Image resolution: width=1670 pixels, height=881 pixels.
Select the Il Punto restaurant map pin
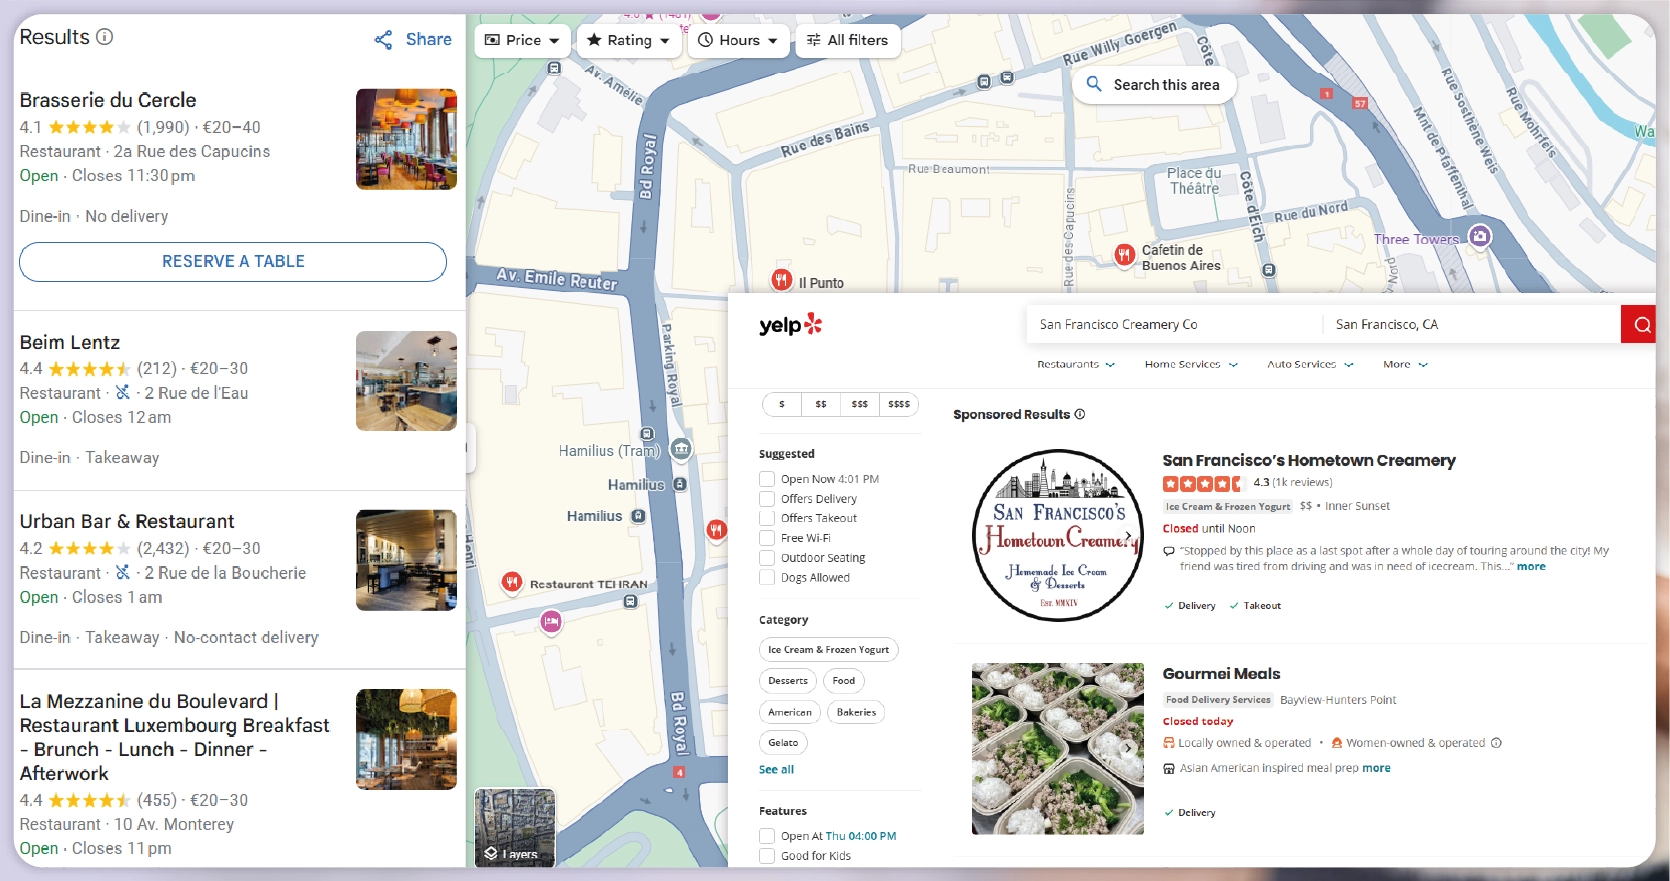tap(782, 280)
